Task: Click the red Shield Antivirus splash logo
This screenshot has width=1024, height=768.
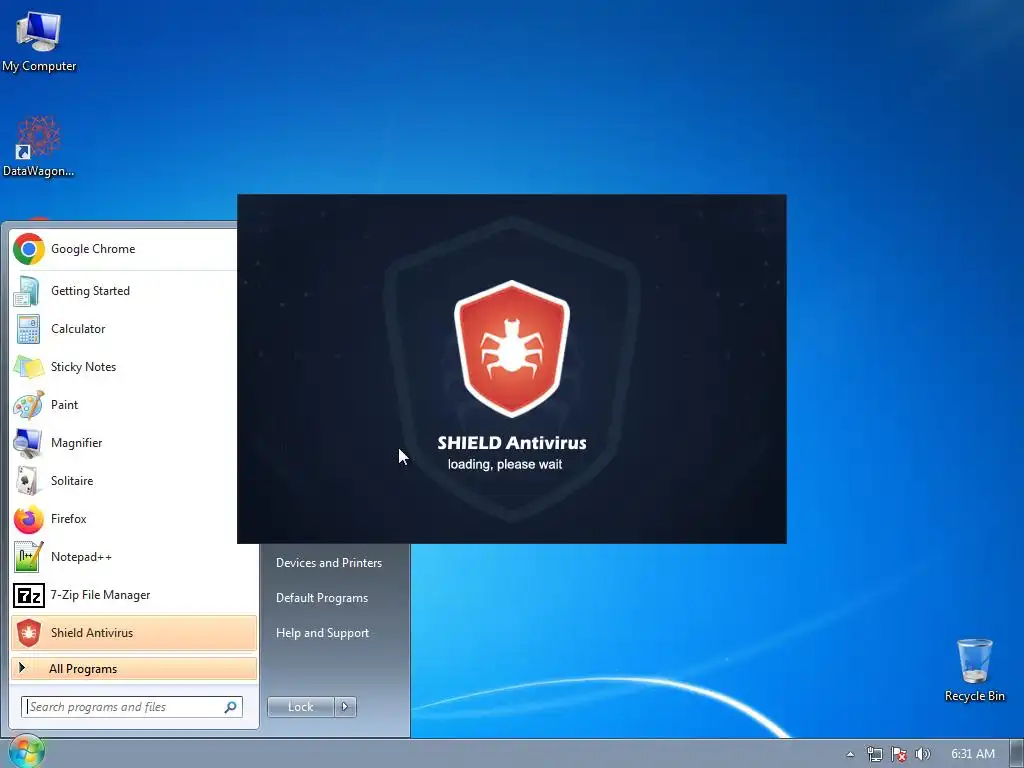Action: coord(512,349)
